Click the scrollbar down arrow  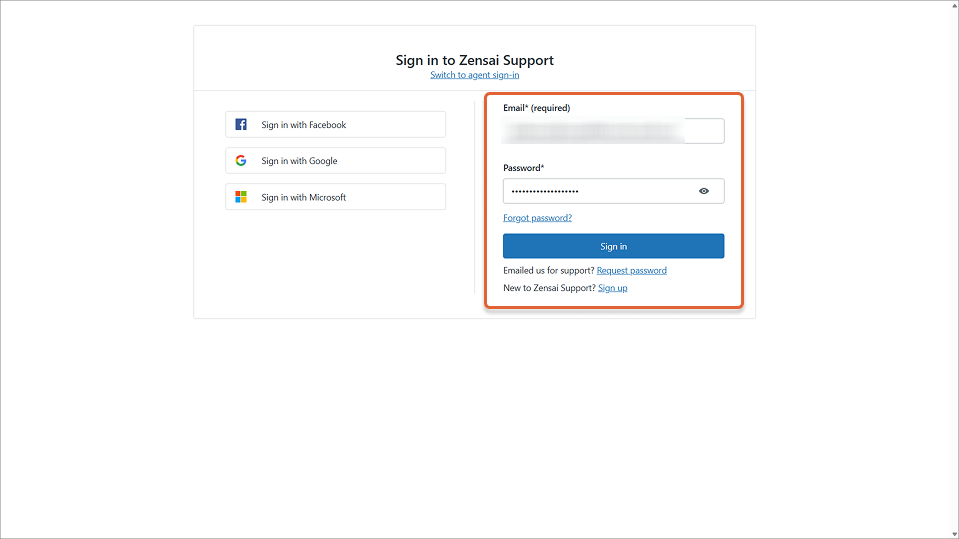(954, 534)
